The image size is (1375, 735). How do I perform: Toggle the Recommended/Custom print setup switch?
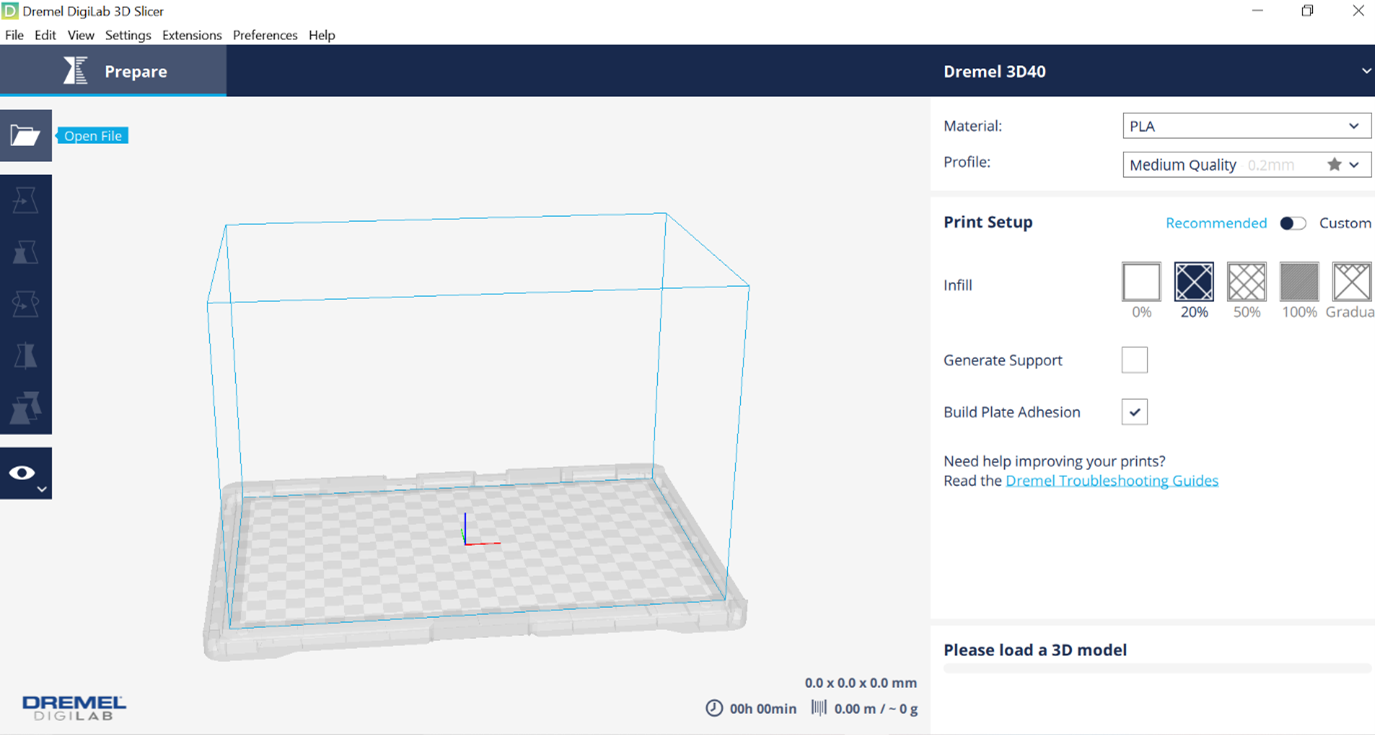coord(1293,223)
